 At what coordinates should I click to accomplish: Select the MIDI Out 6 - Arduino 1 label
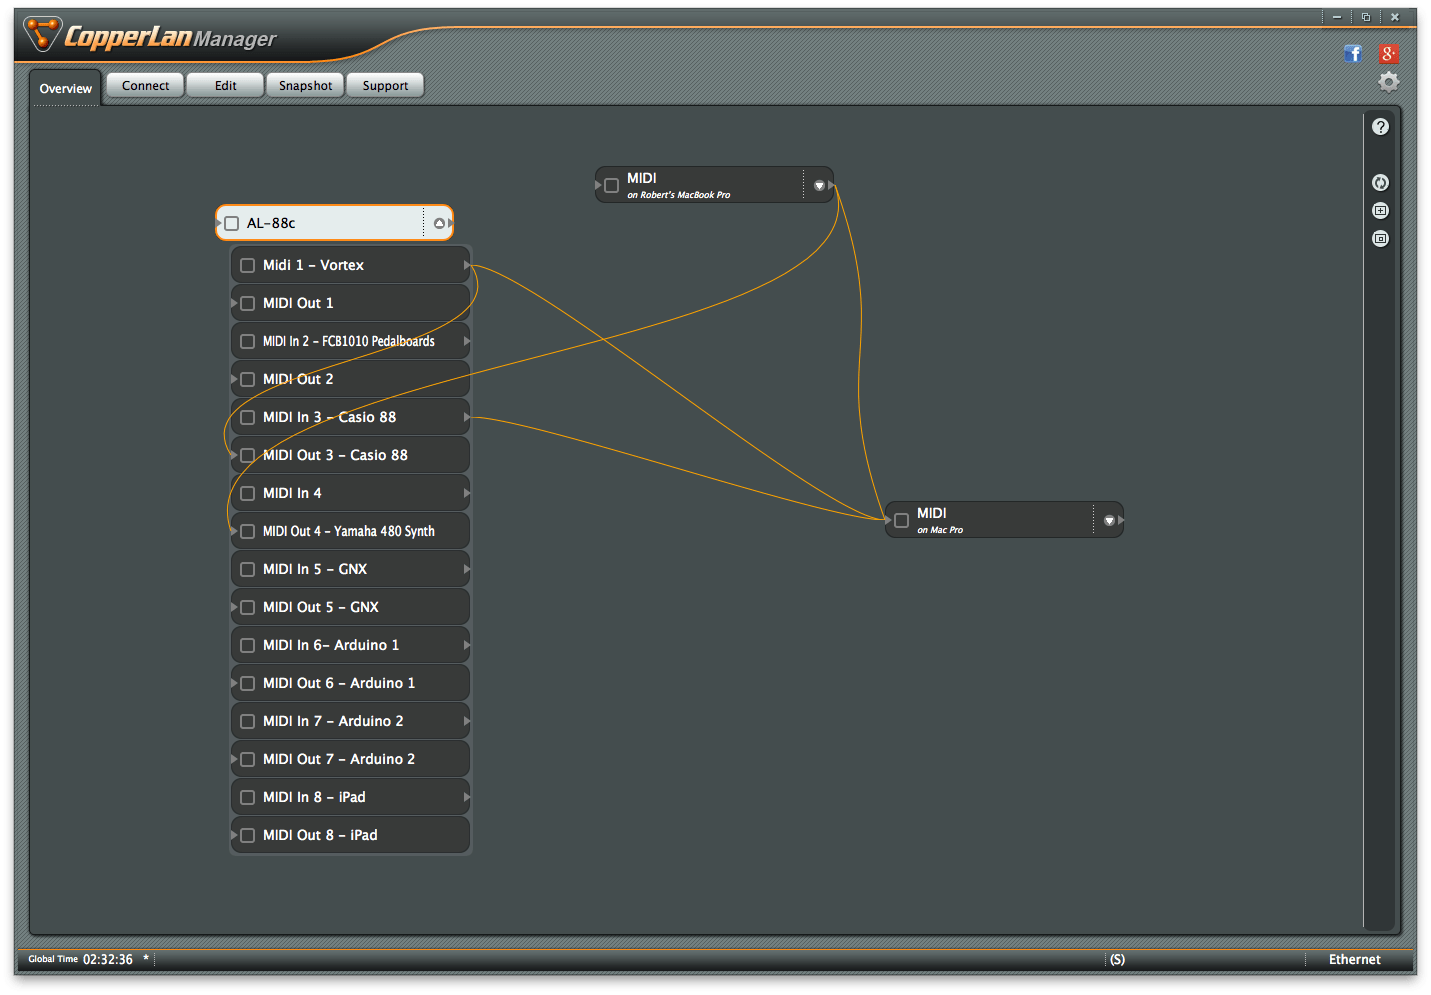click(339, 683)
